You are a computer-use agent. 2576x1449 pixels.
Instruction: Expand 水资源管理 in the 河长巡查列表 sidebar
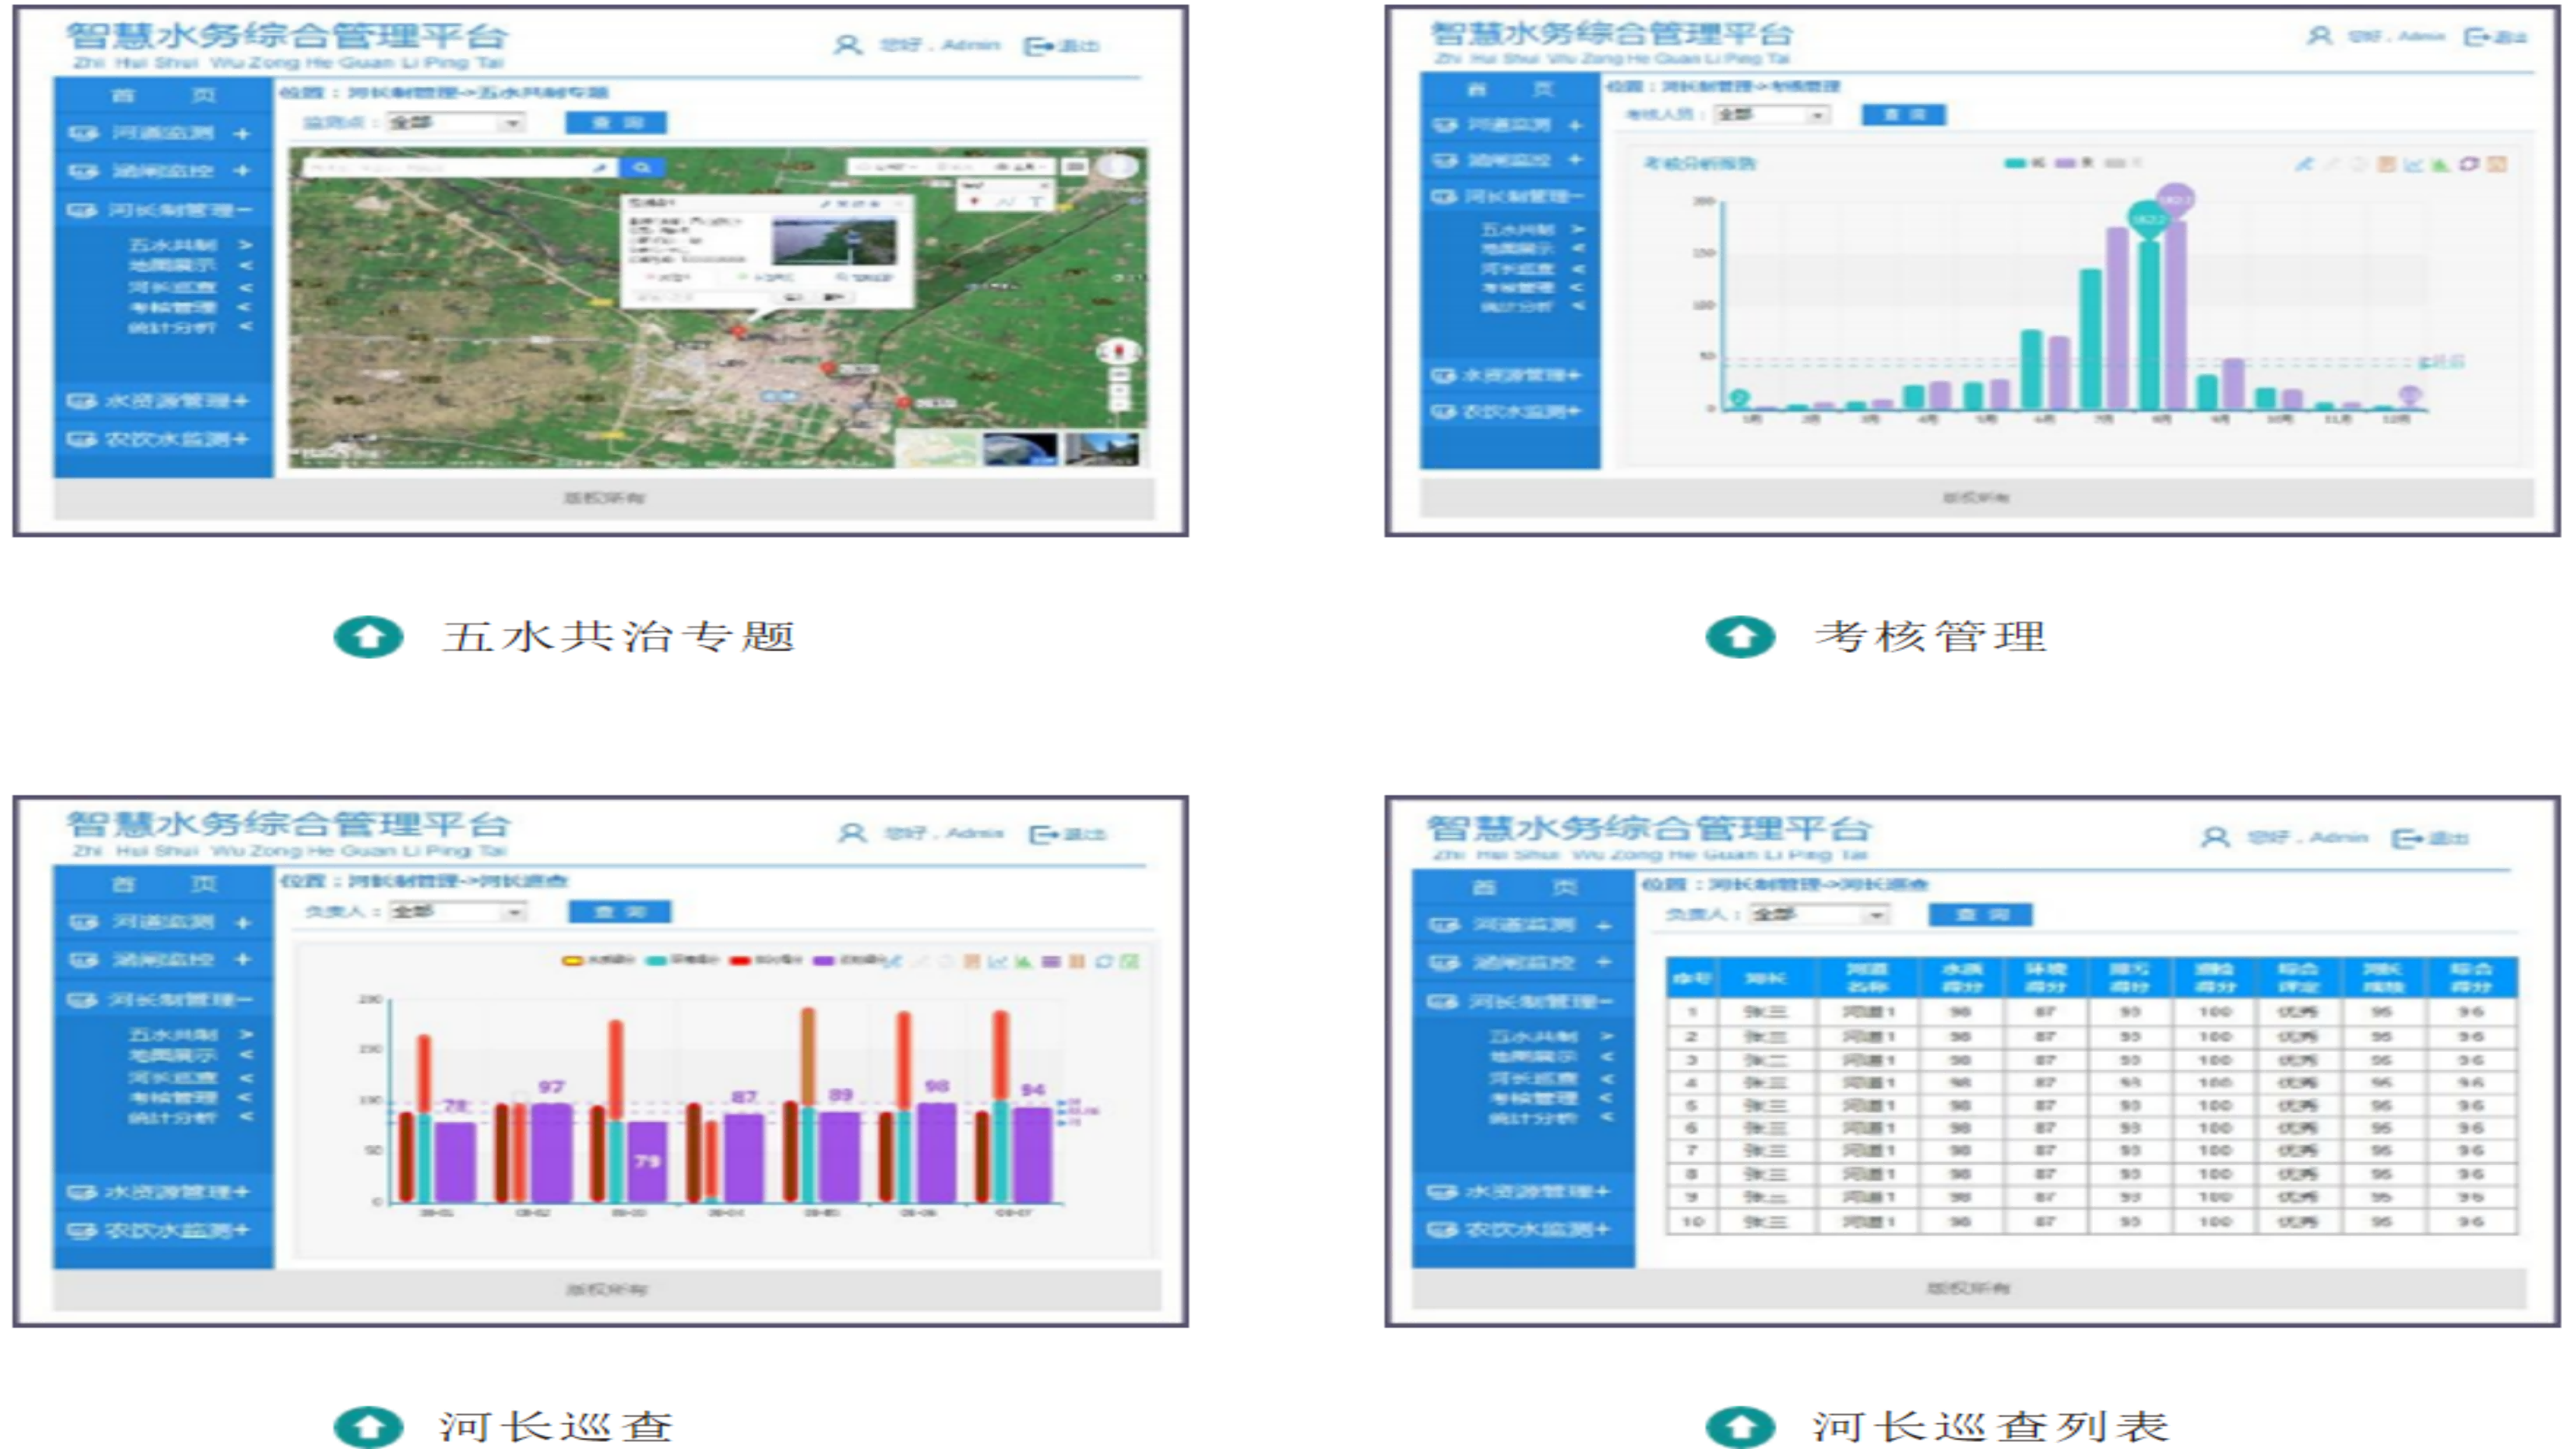1603,1191
